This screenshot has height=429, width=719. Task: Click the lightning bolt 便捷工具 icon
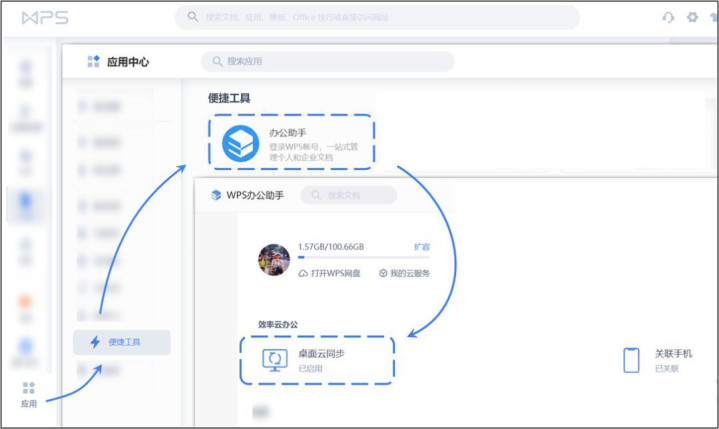point(95,342)
